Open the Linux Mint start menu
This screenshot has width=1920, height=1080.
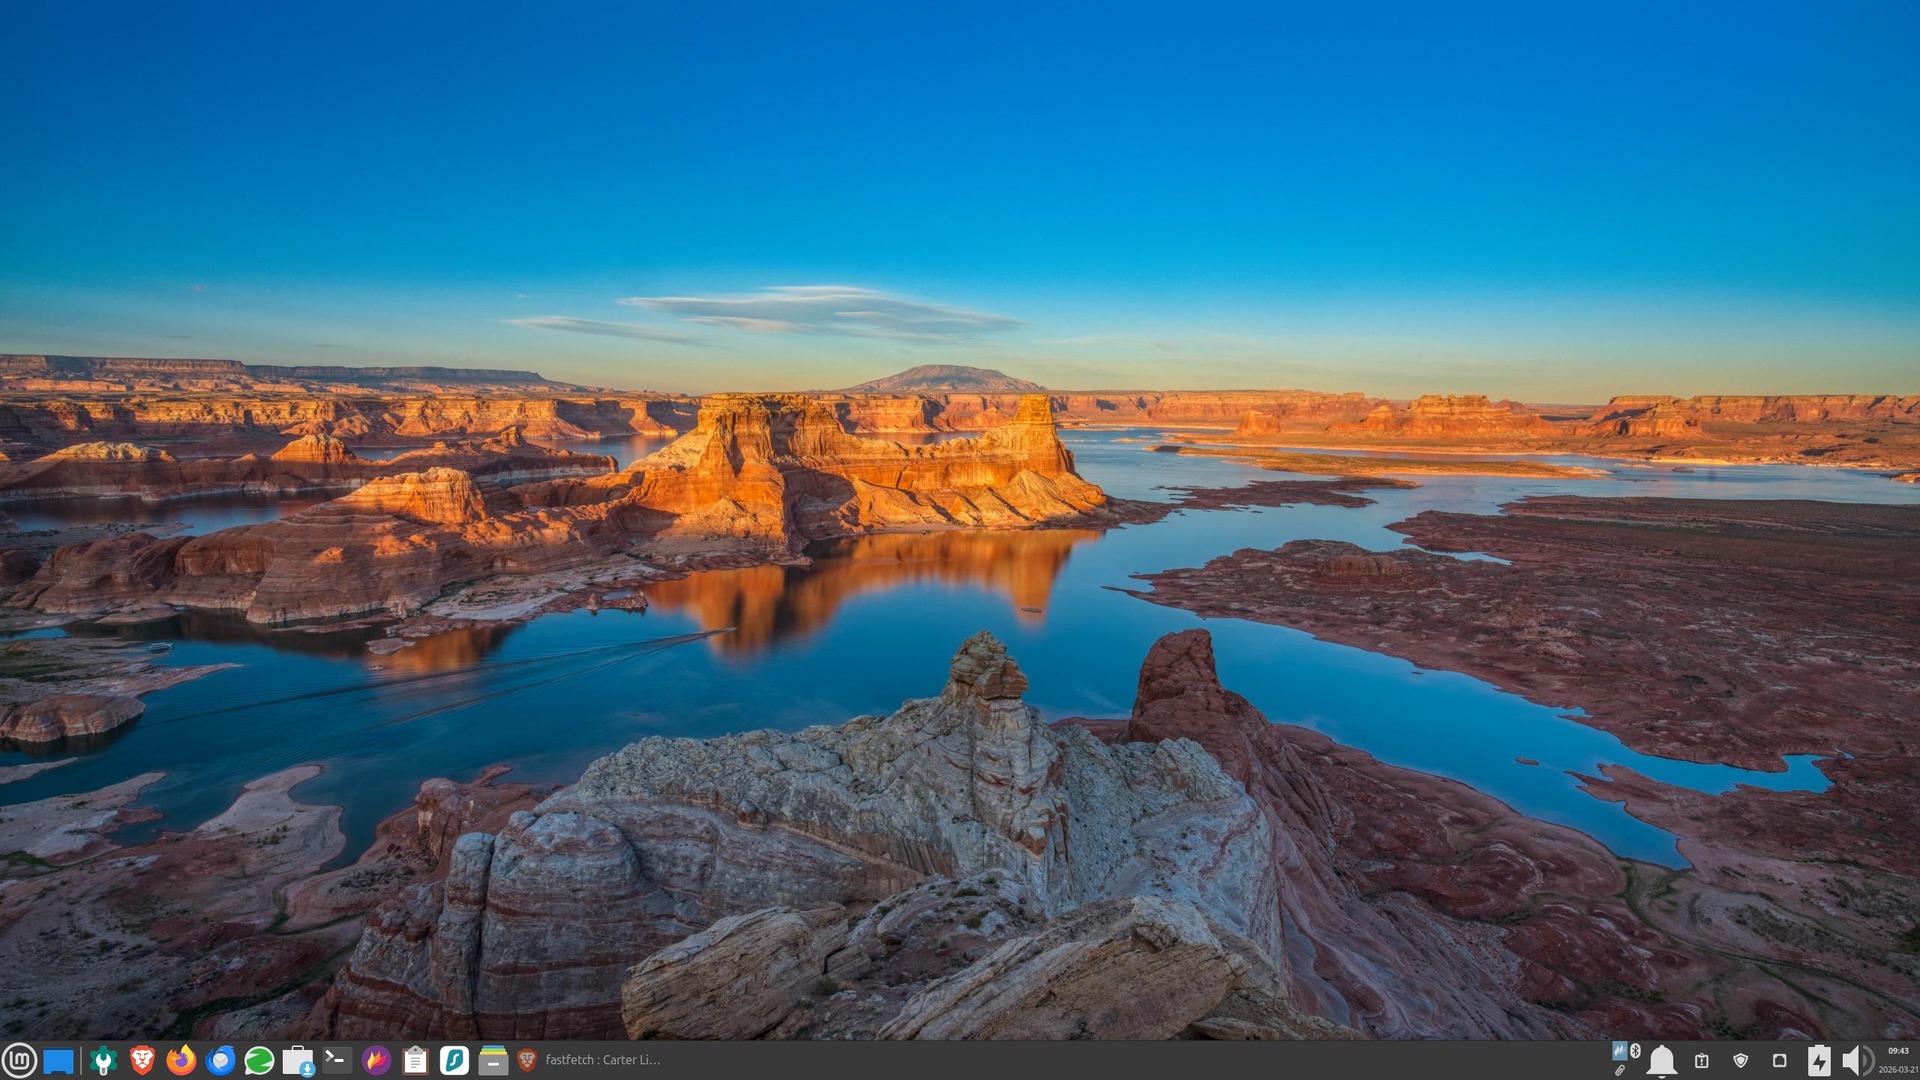(x=19, y=1060)
